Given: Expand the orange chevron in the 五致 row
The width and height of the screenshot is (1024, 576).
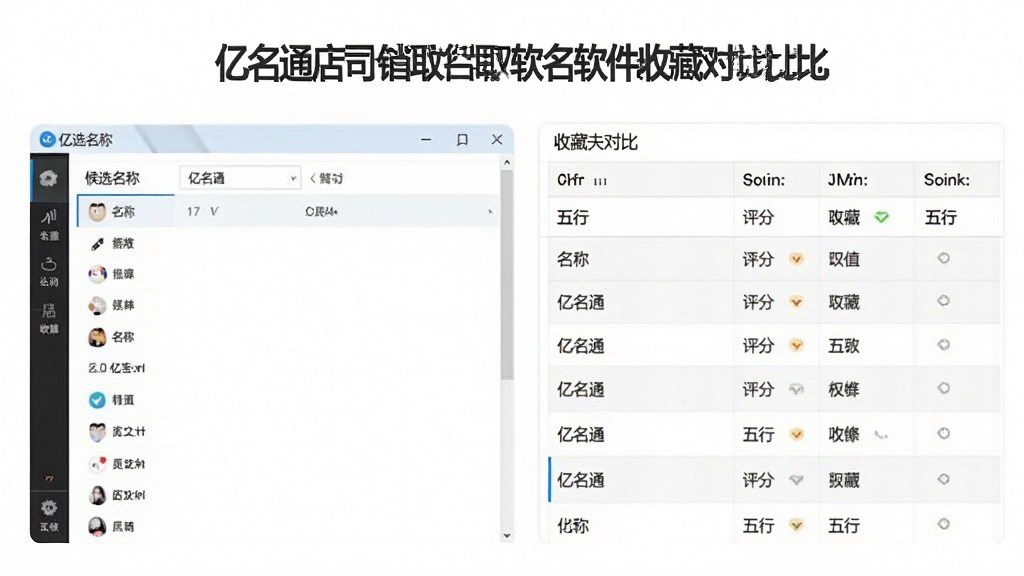Looking at the screenshot, I should [x=796, y=345].
